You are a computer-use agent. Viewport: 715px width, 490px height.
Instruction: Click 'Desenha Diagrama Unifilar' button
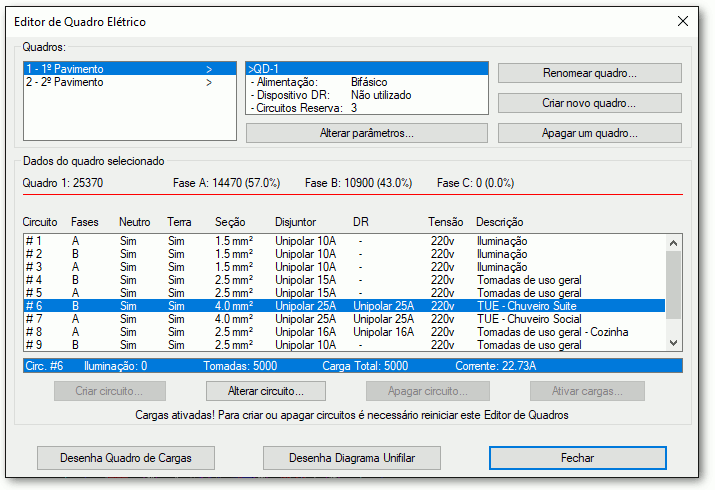pos(352,458)
